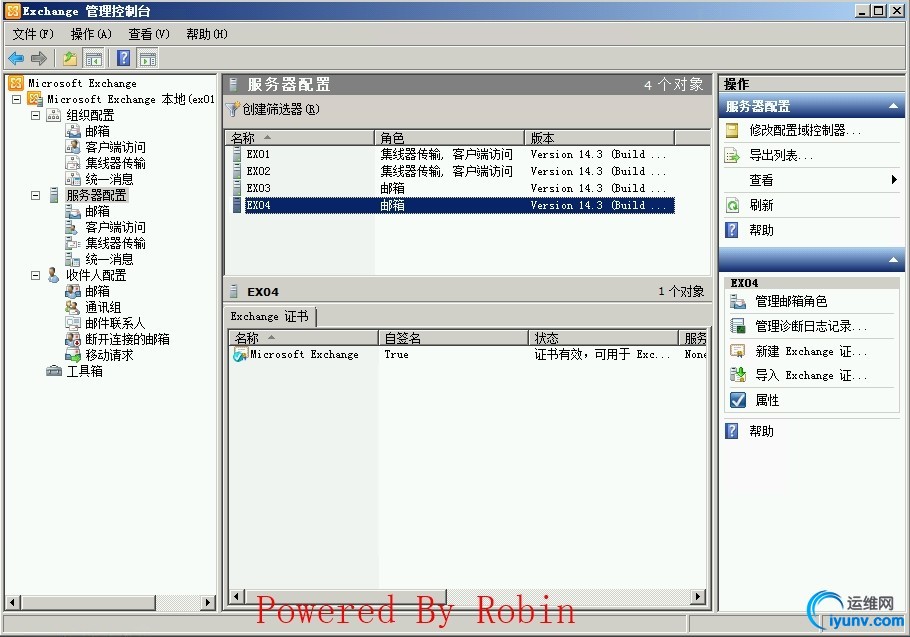Select 邮件联系人 in the tree
Image resolution: width=910 pixels, height=637 pixels.
pos(115,323)
